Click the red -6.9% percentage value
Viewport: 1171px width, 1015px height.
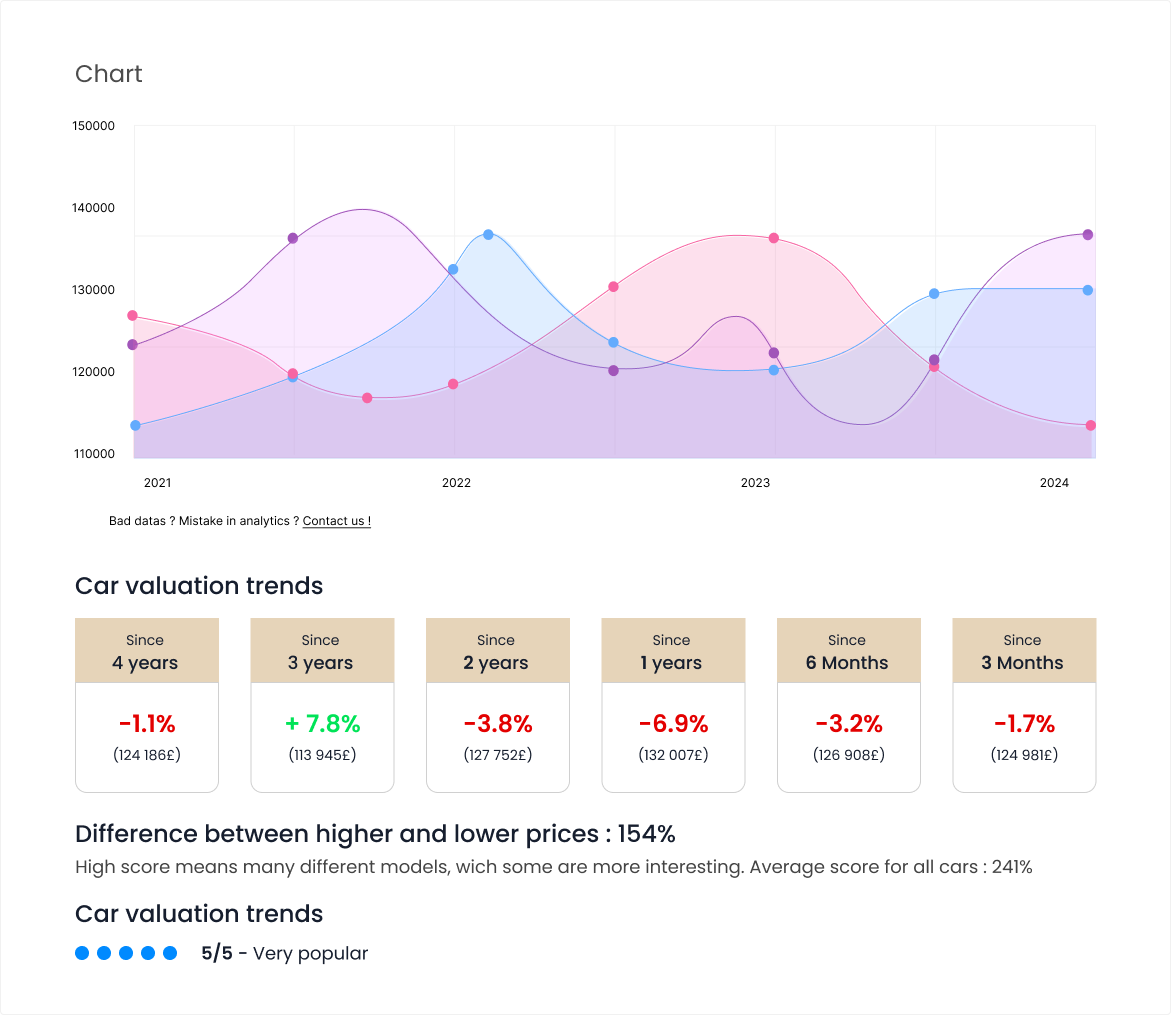pyautogui.click(x=673, y=723)
